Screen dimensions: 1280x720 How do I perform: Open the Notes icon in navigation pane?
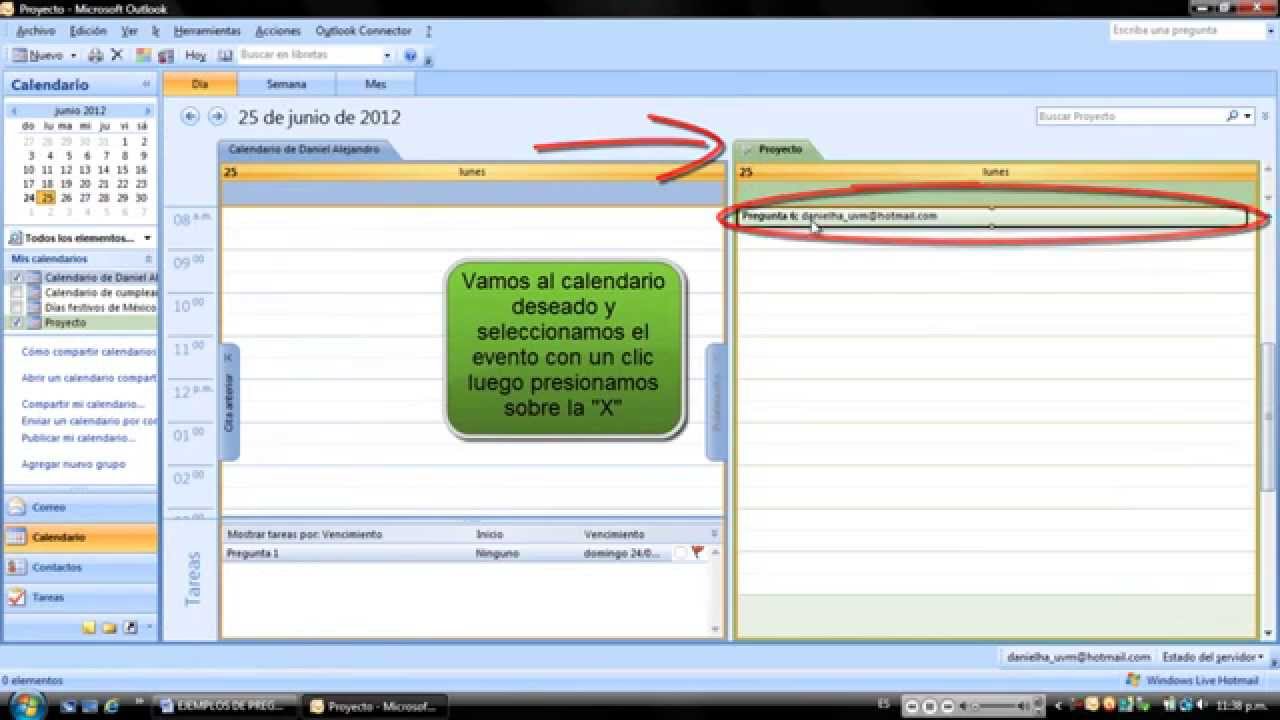pyautogui.click(x=89, y=628)
